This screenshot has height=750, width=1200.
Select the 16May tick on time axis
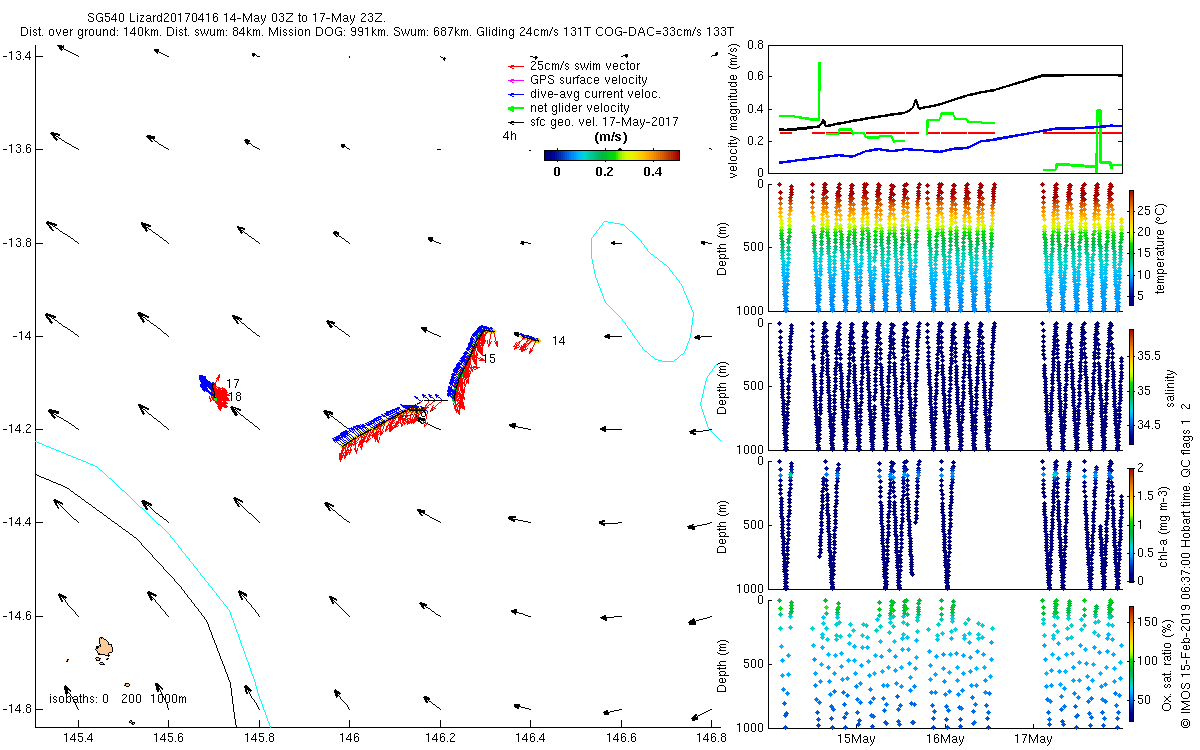[x=945, y=739]
